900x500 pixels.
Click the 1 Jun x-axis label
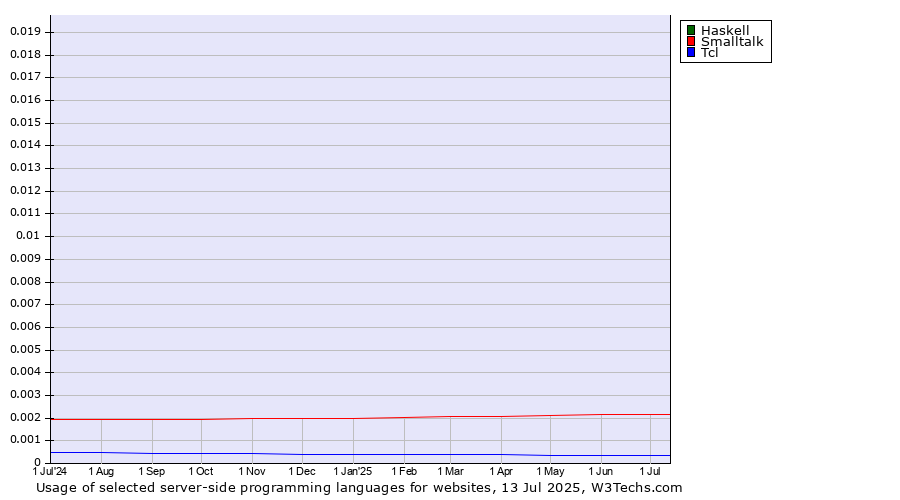pyautogui.click(x=601, y=471)
